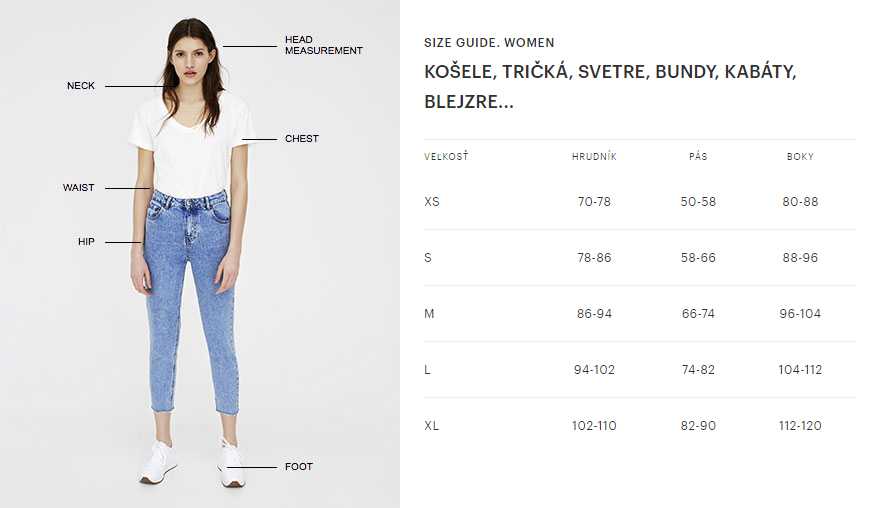
Task: Select the XS size row
Action: [x=640, y=201]
